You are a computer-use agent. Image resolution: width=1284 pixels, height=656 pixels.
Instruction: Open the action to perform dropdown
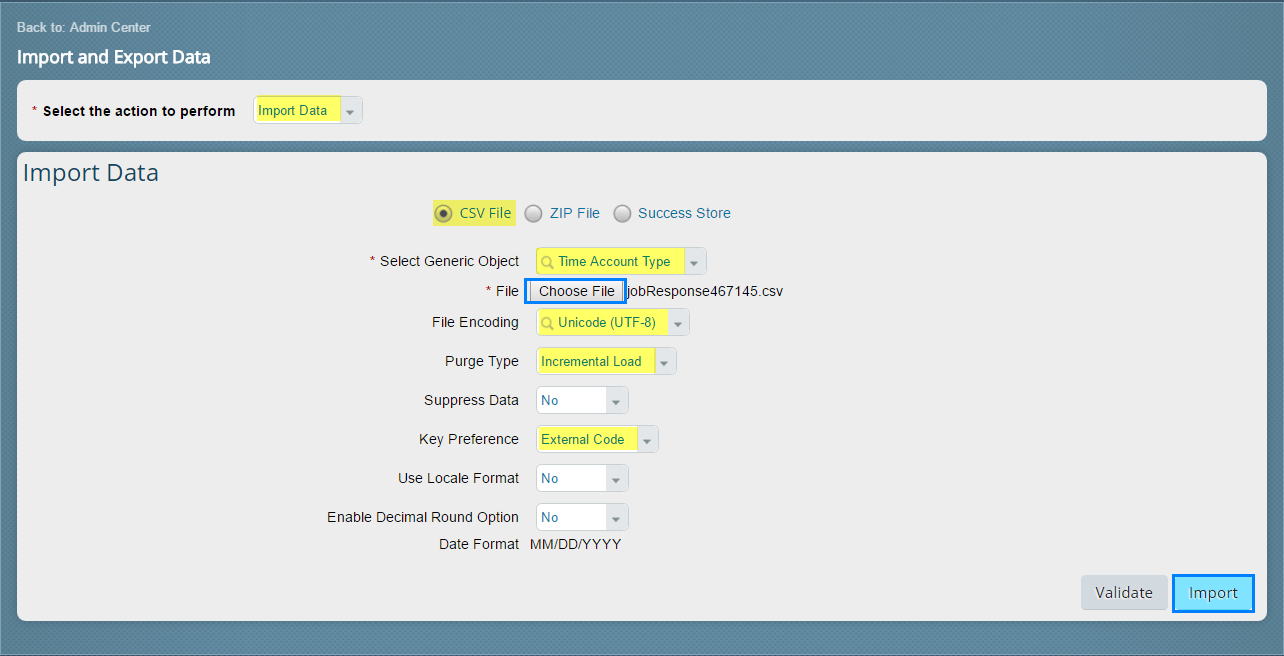tap(308, 111)
